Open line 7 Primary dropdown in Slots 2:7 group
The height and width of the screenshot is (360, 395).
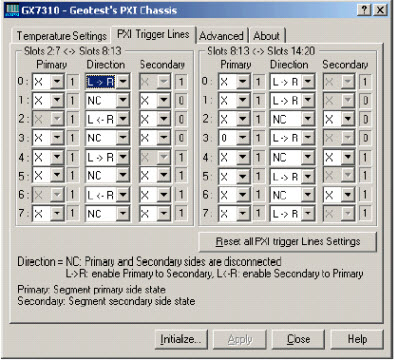coord(48,214)
